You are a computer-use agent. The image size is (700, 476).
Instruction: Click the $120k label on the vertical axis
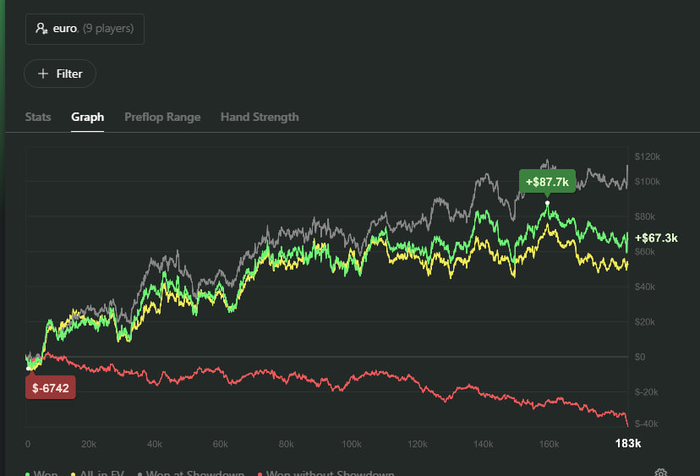pyautogui.click(x=647, y=158)
